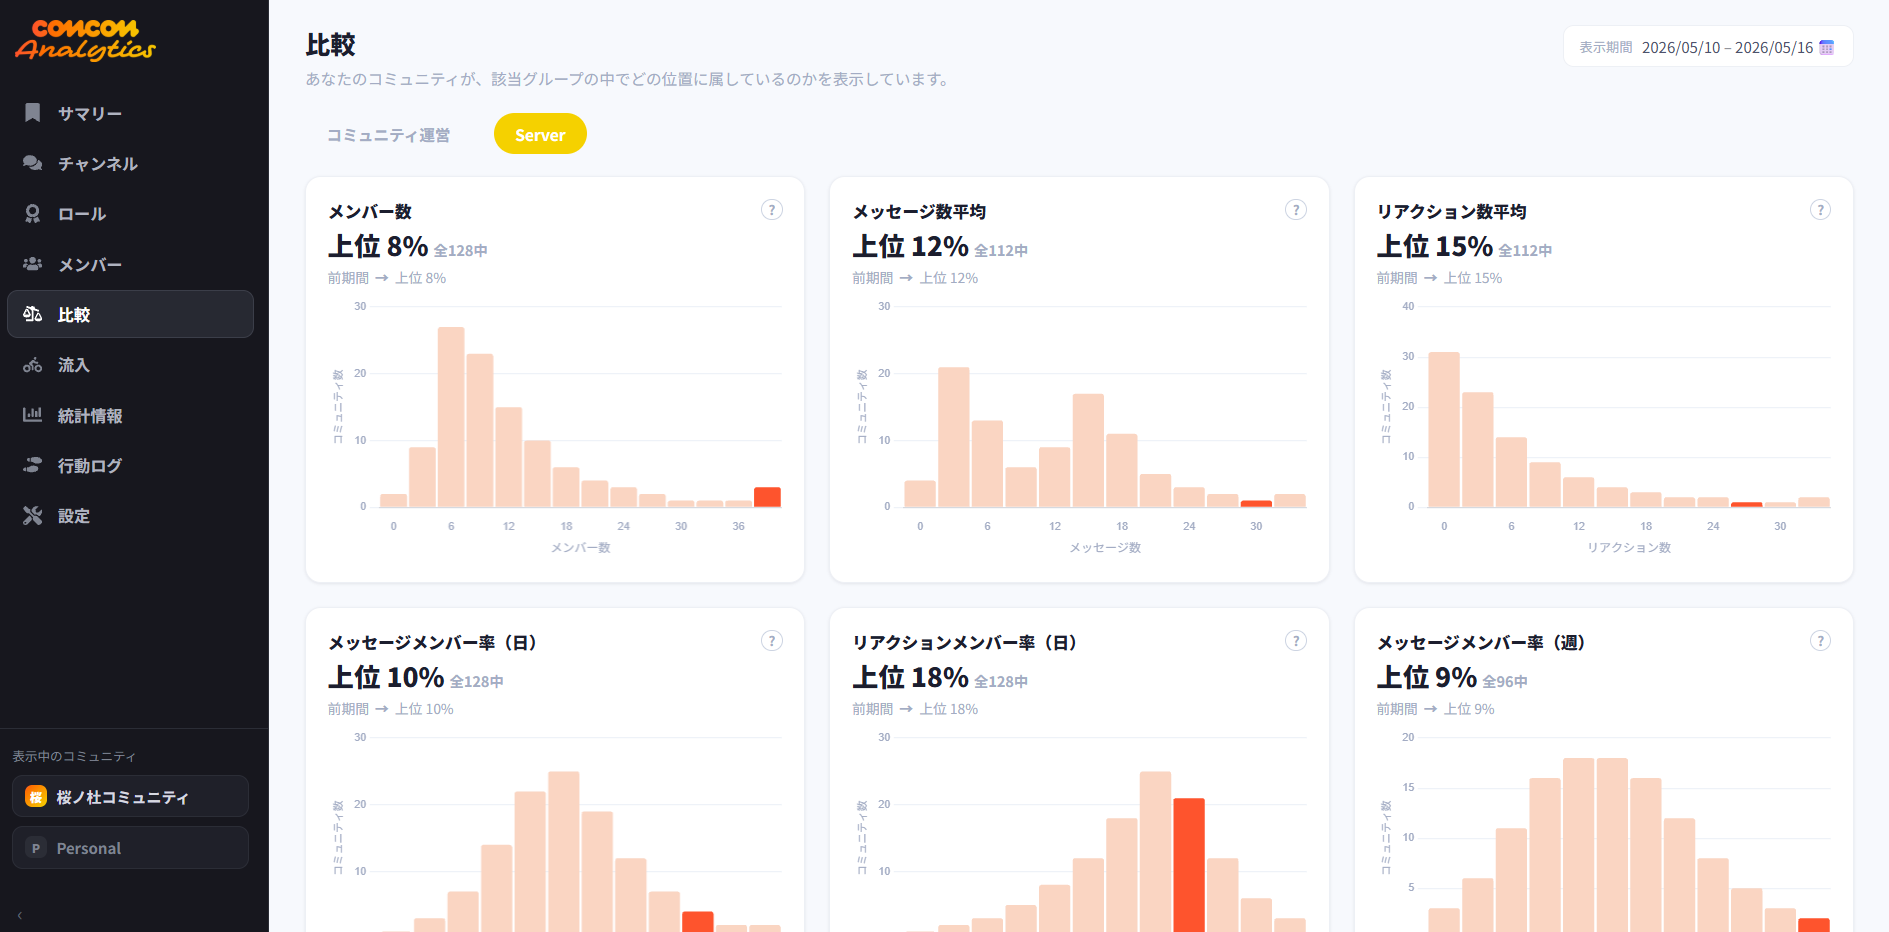Select the Server tab
1889x932 pixels.
pyautogui.click(x=540, y=134)
